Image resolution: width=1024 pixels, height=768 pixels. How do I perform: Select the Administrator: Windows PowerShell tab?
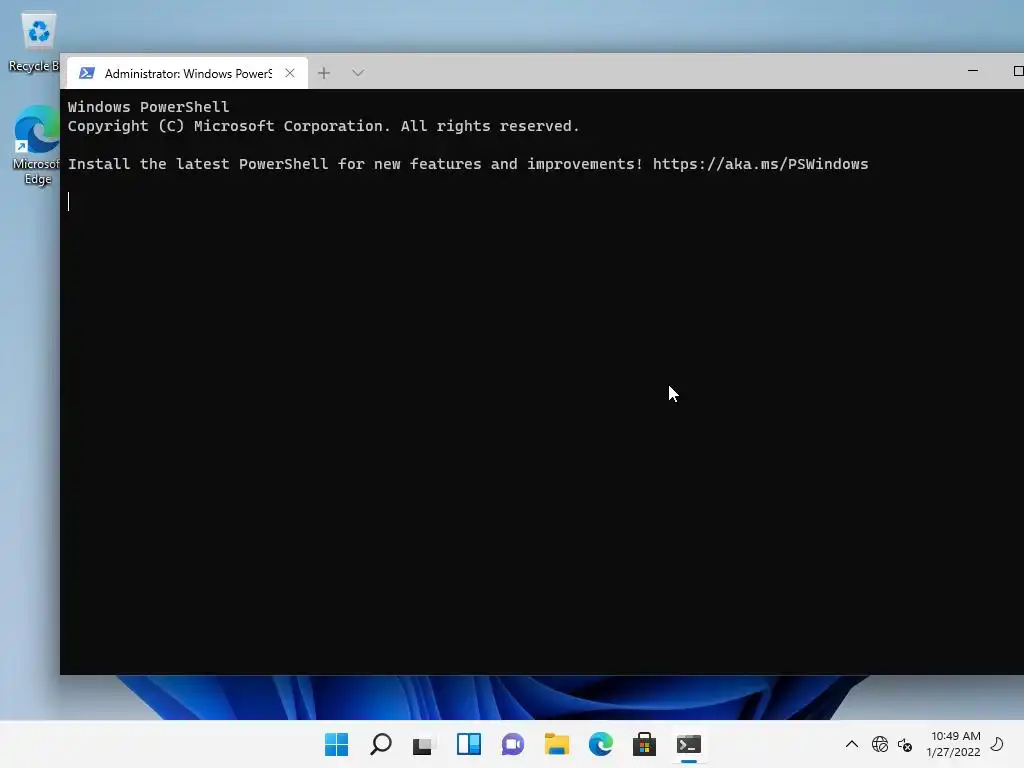(x=187, y=73)
